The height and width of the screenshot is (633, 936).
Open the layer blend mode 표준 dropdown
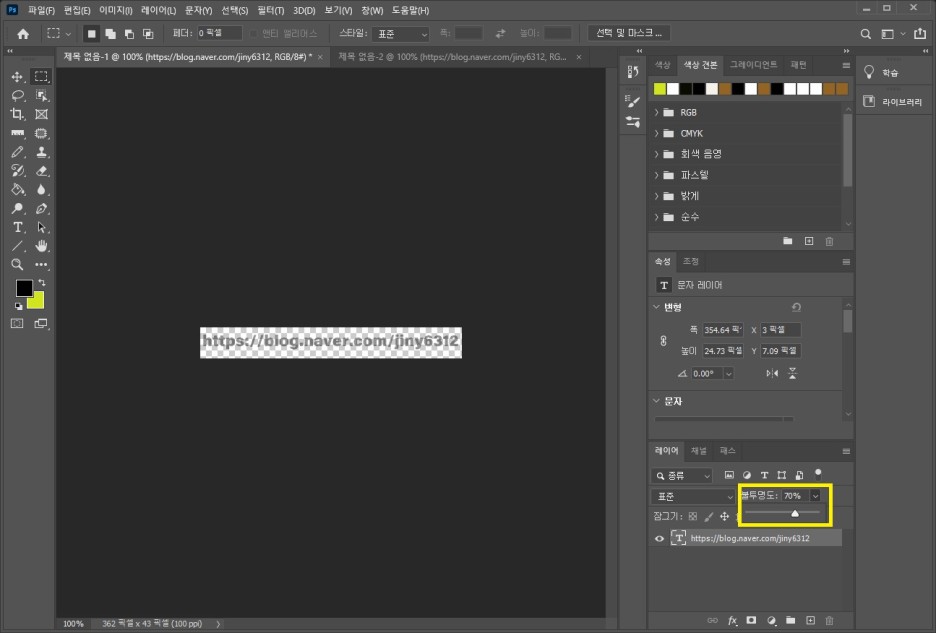pos(693,496)
